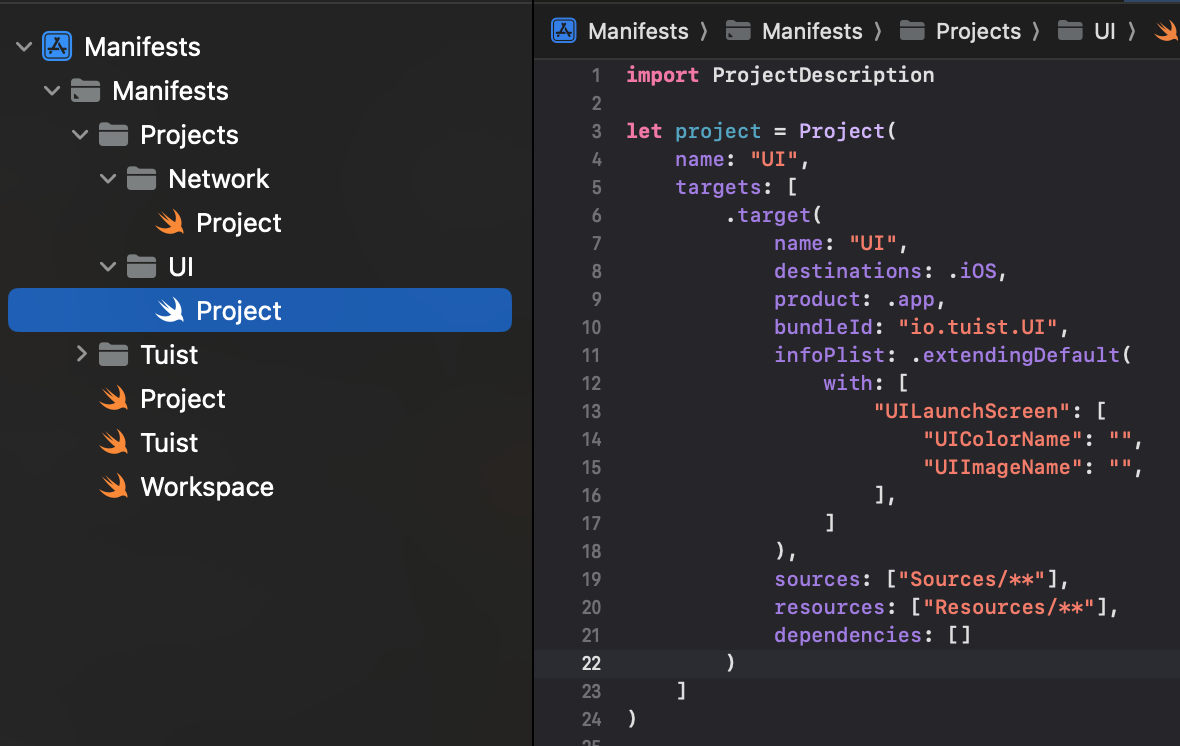Click the Xcode project icon beside root Manifests
The width and height of the screenshot is (1180, 746).
coord(57,47)
